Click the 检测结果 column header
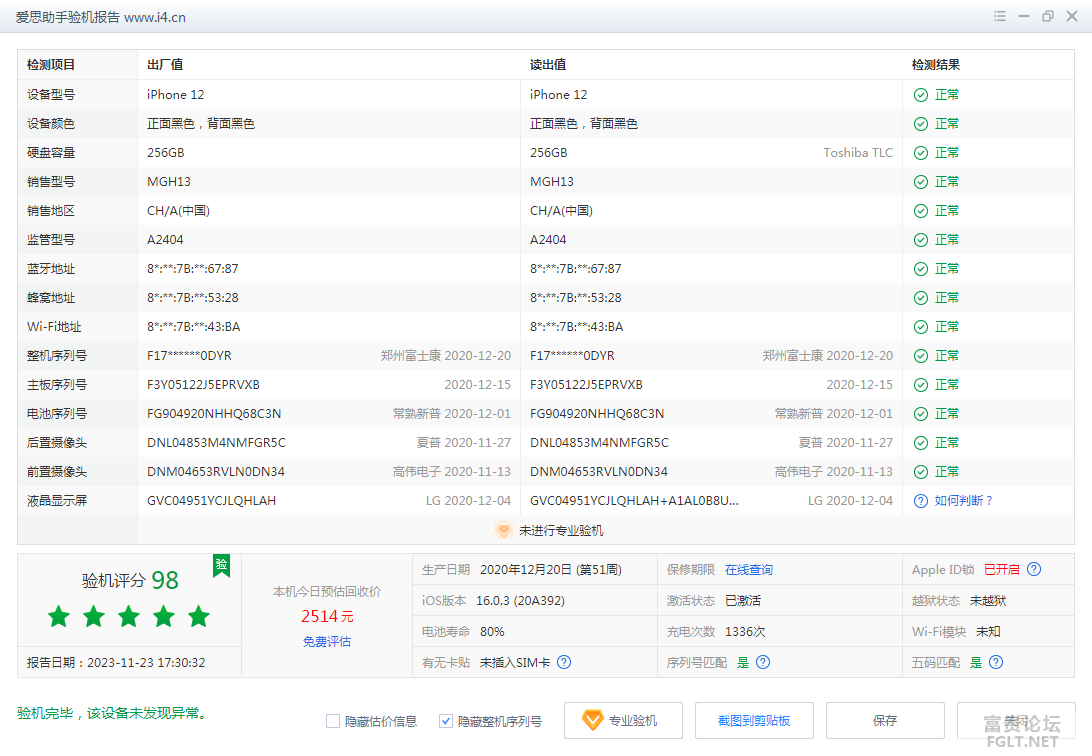The image size is (1092, 756). point(935,65)
